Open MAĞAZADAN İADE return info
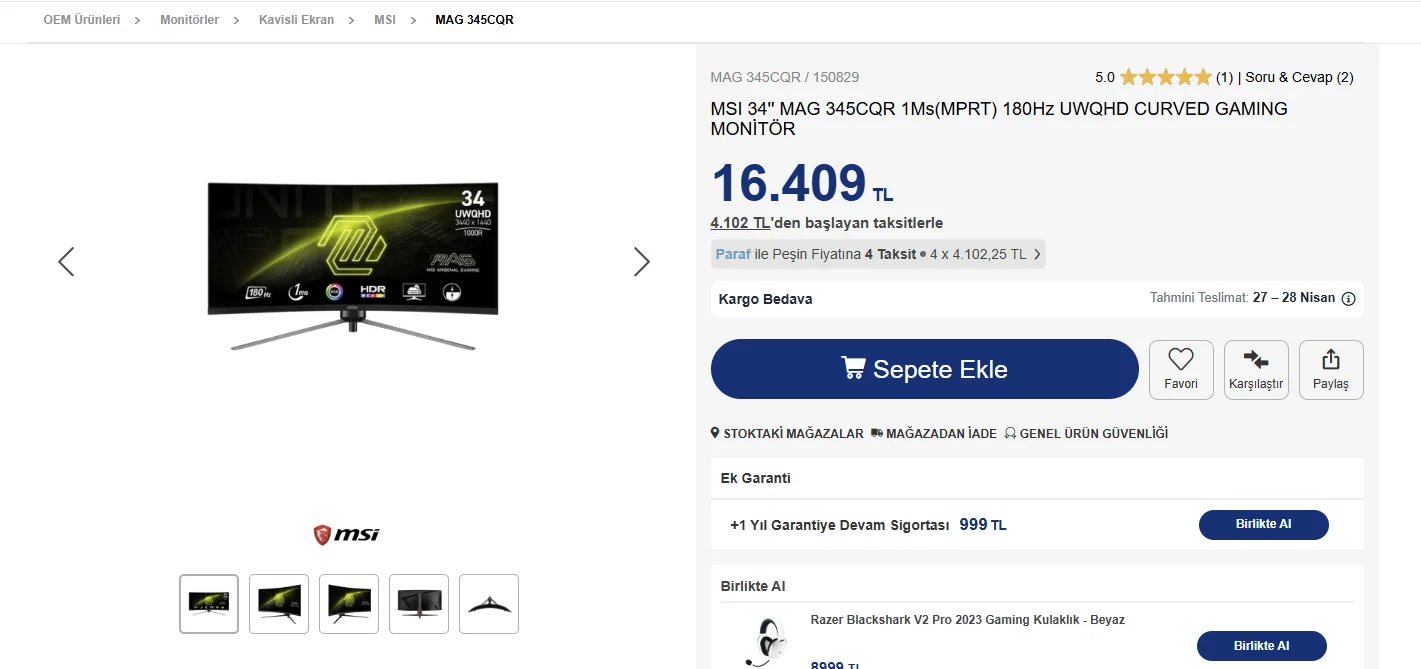 pos(934,434)
